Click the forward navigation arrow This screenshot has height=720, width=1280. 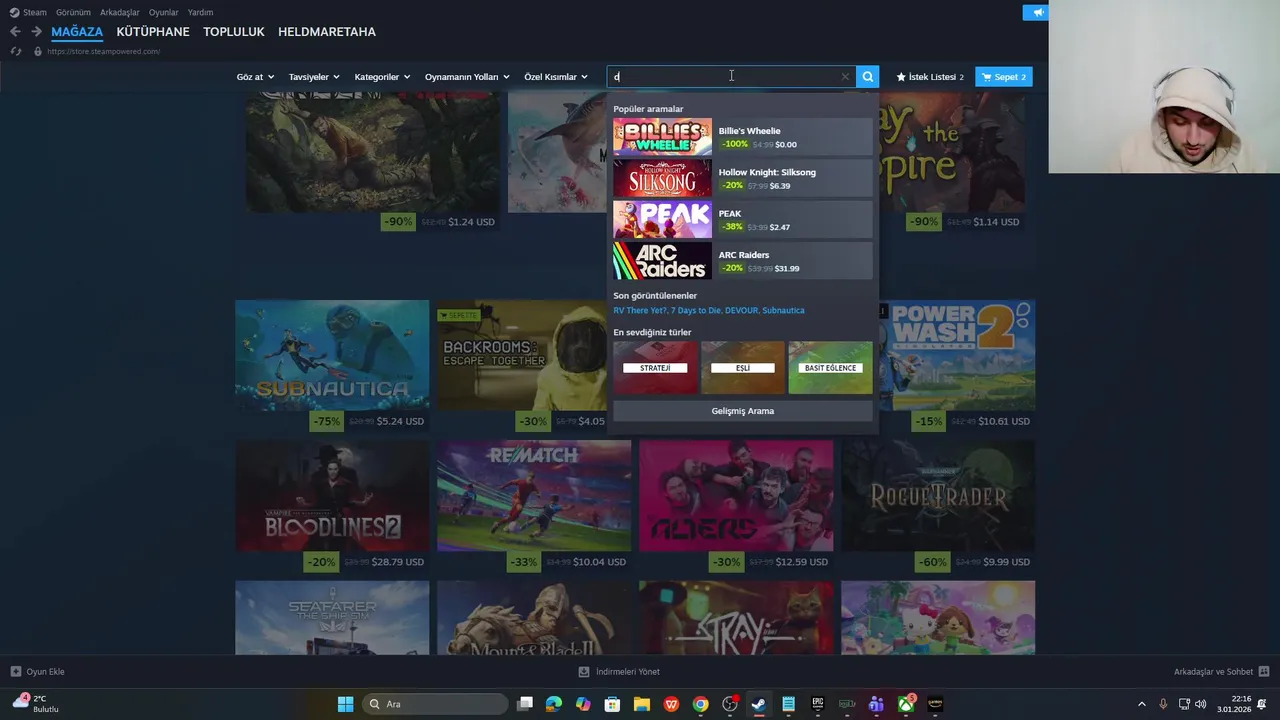point(36,32)
